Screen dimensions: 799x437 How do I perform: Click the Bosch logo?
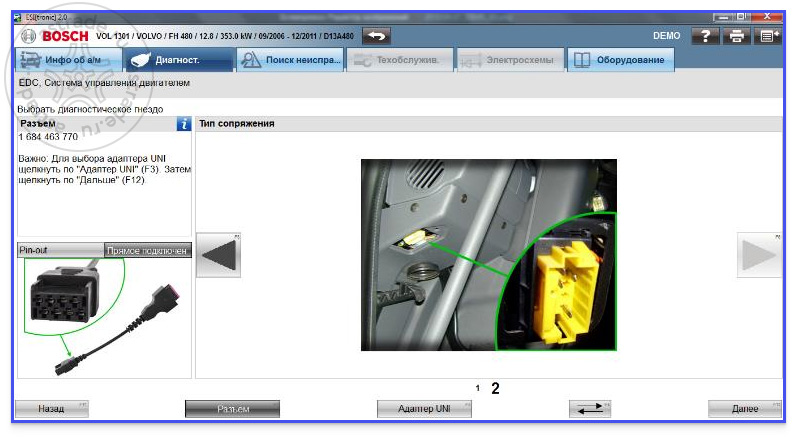click(55, 36)
